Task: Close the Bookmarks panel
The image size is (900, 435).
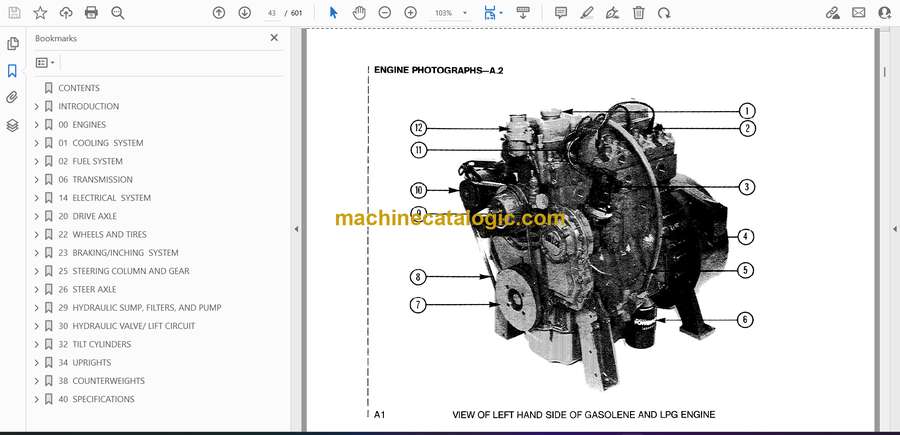Action: pyautogui.click(x=274, y=38)
